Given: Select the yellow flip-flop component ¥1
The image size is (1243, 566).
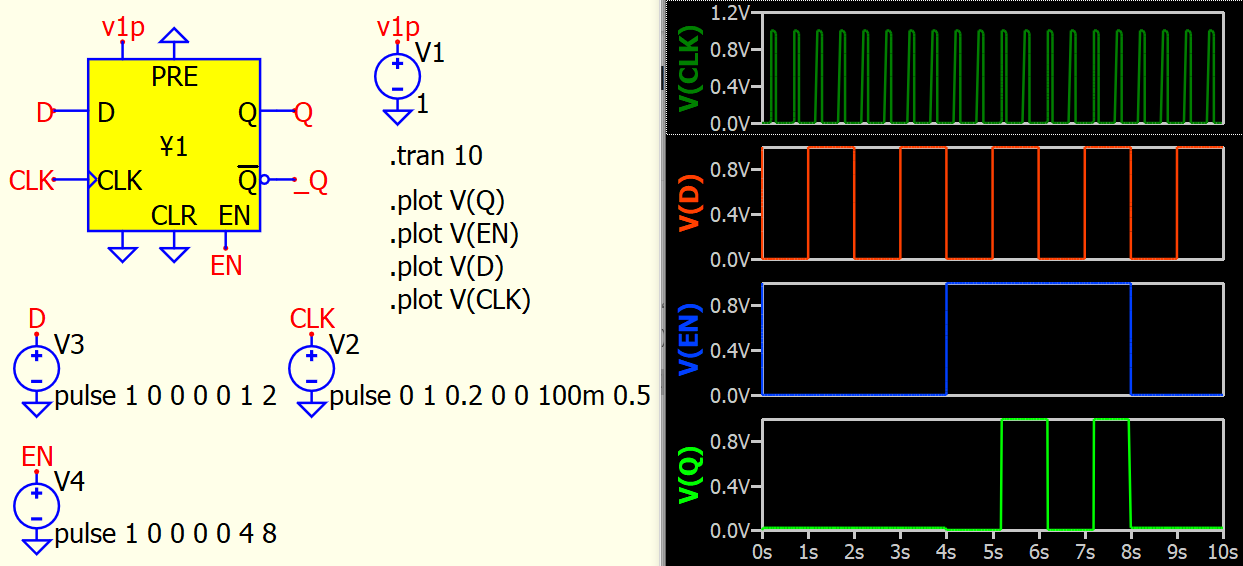Looking at the screenshot, I should [174, 145].
